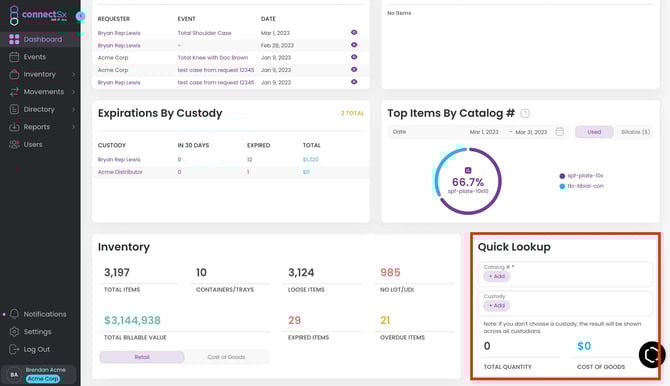
Task: Go to Users in sidebar
Action: coord(33,144)
